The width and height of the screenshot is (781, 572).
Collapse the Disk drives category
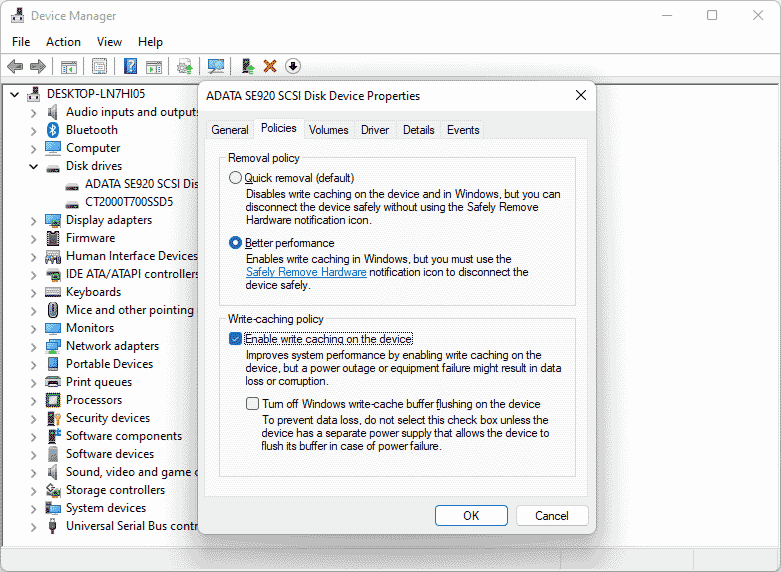coord(33,166)
